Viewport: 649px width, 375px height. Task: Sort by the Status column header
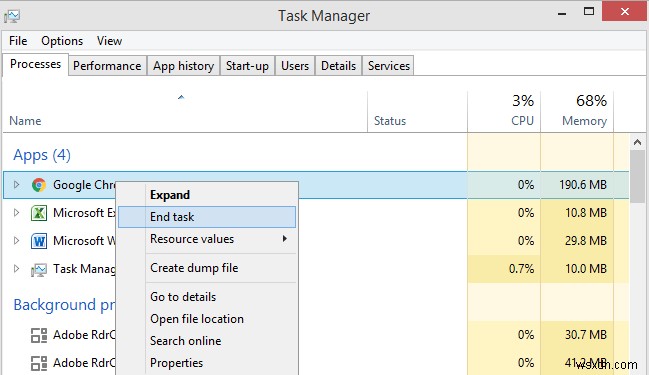[x=417, y=112]
